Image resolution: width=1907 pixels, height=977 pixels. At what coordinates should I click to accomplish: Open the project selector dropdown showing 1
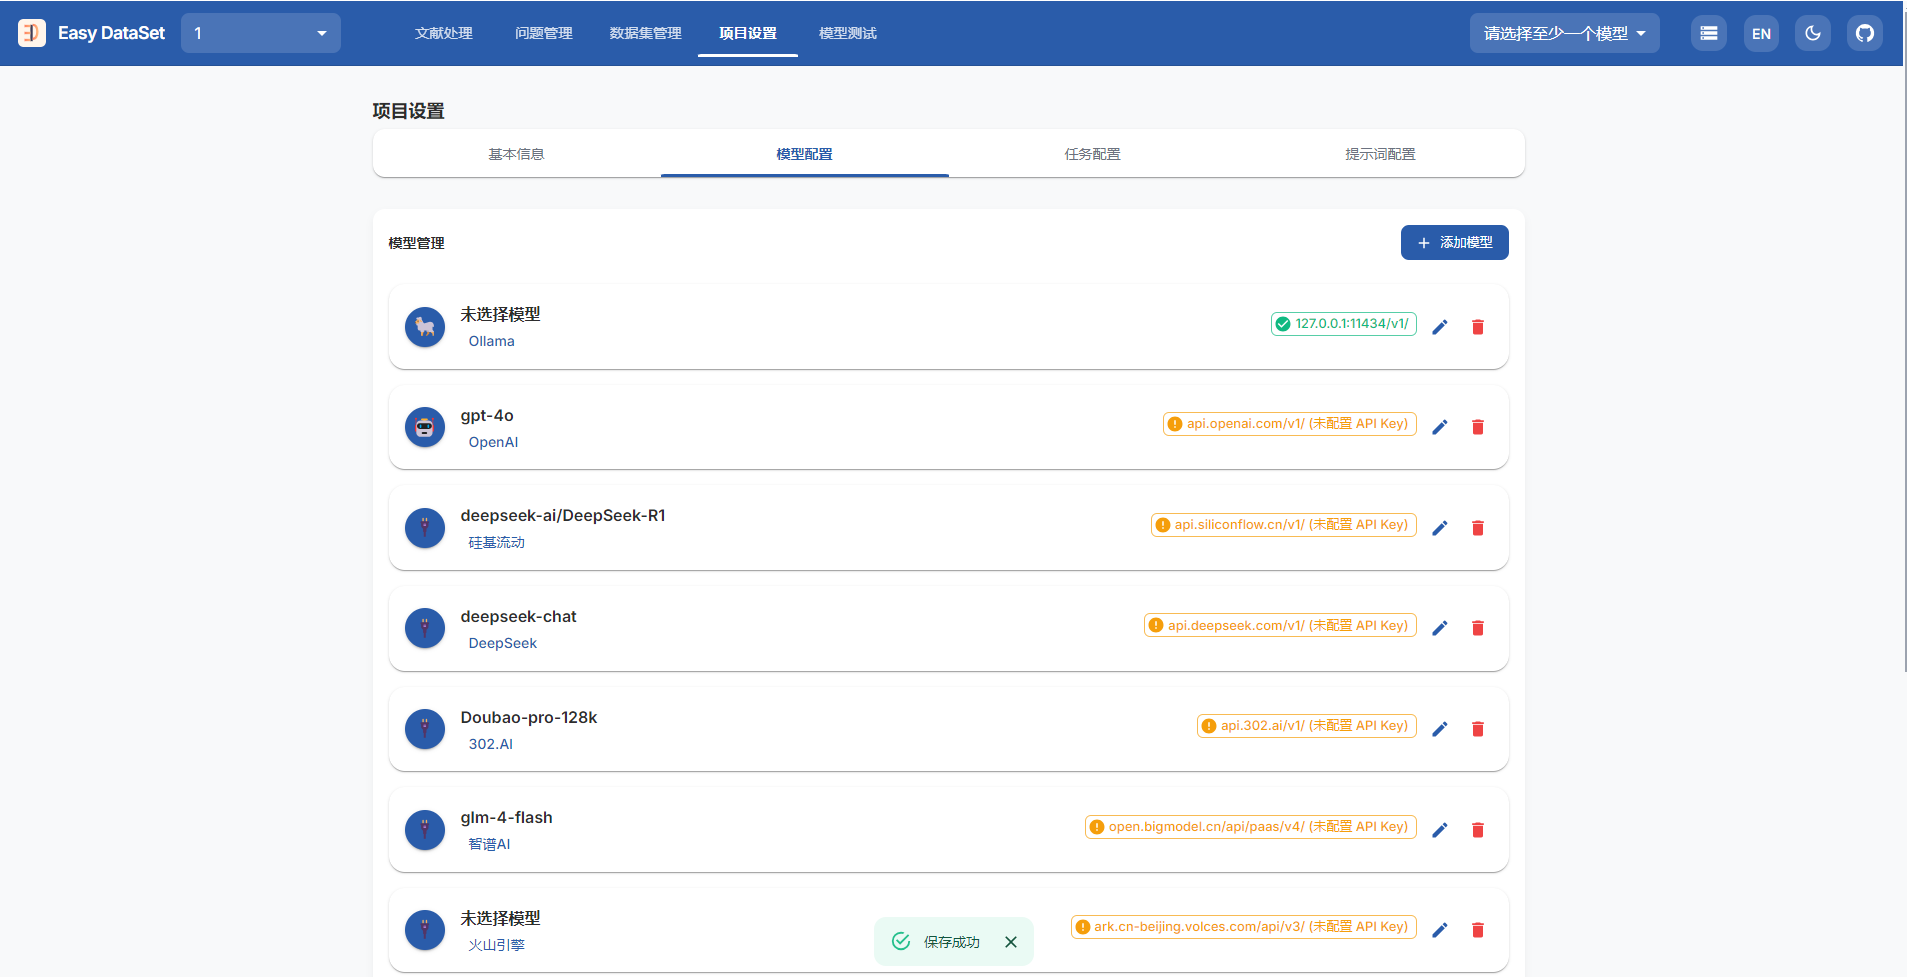[x=261, y=33]
